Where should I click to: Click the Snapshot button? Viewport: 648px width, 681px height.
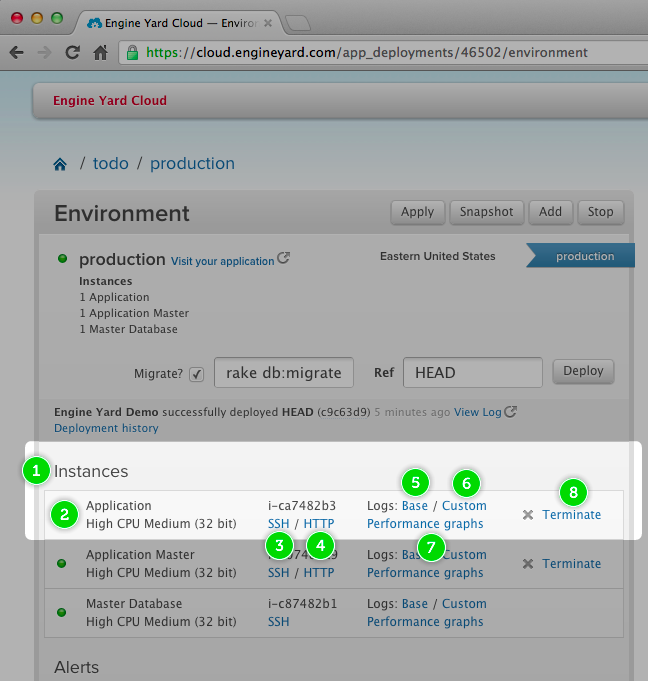[x=487, y=212]
